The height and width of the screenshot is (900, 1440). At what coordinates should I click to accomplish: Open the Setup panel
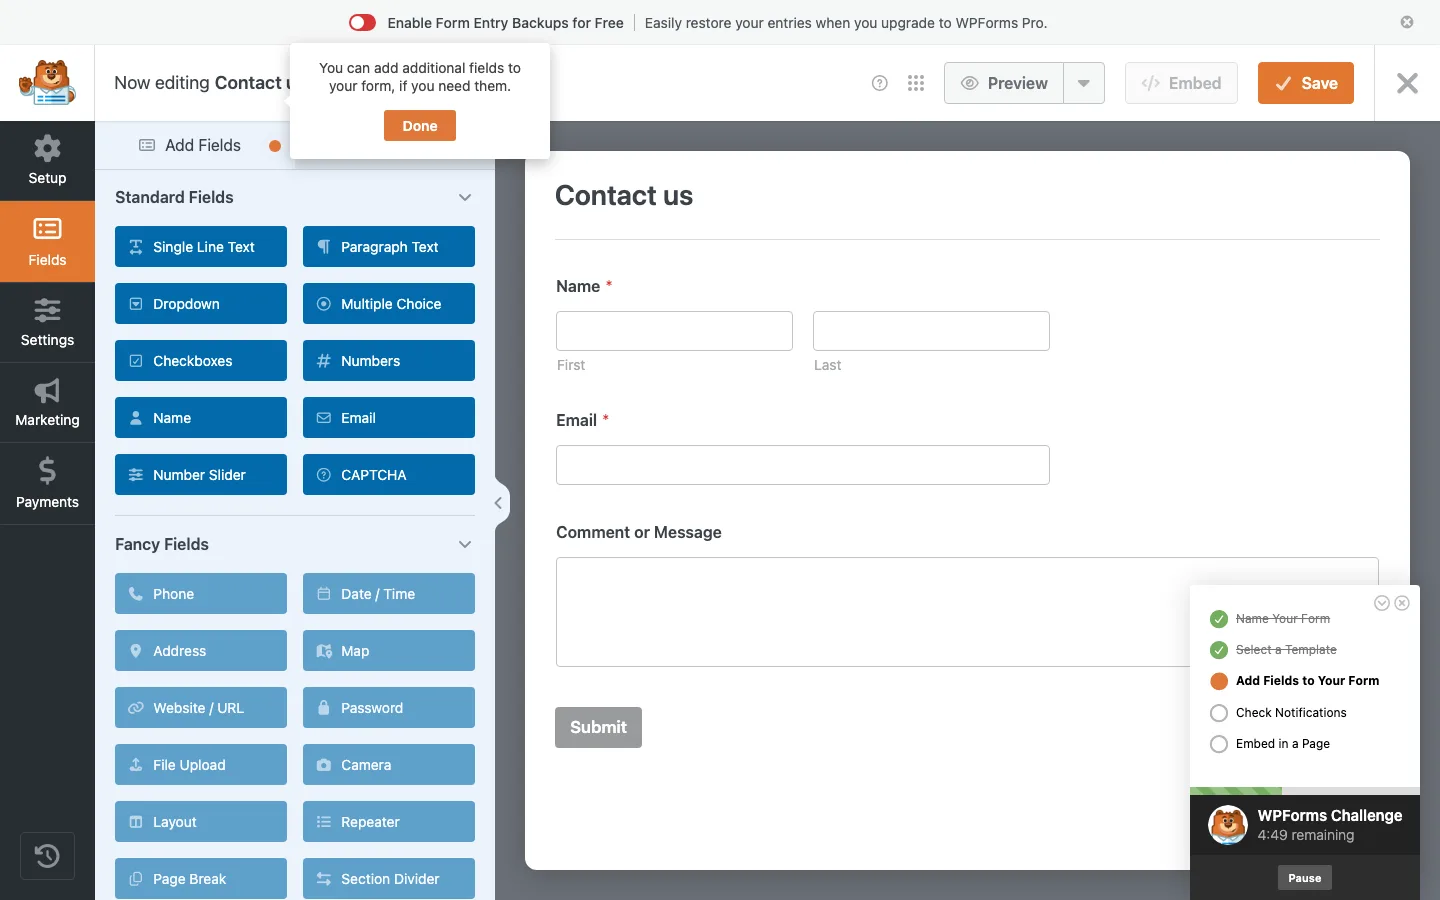[47, 161]
